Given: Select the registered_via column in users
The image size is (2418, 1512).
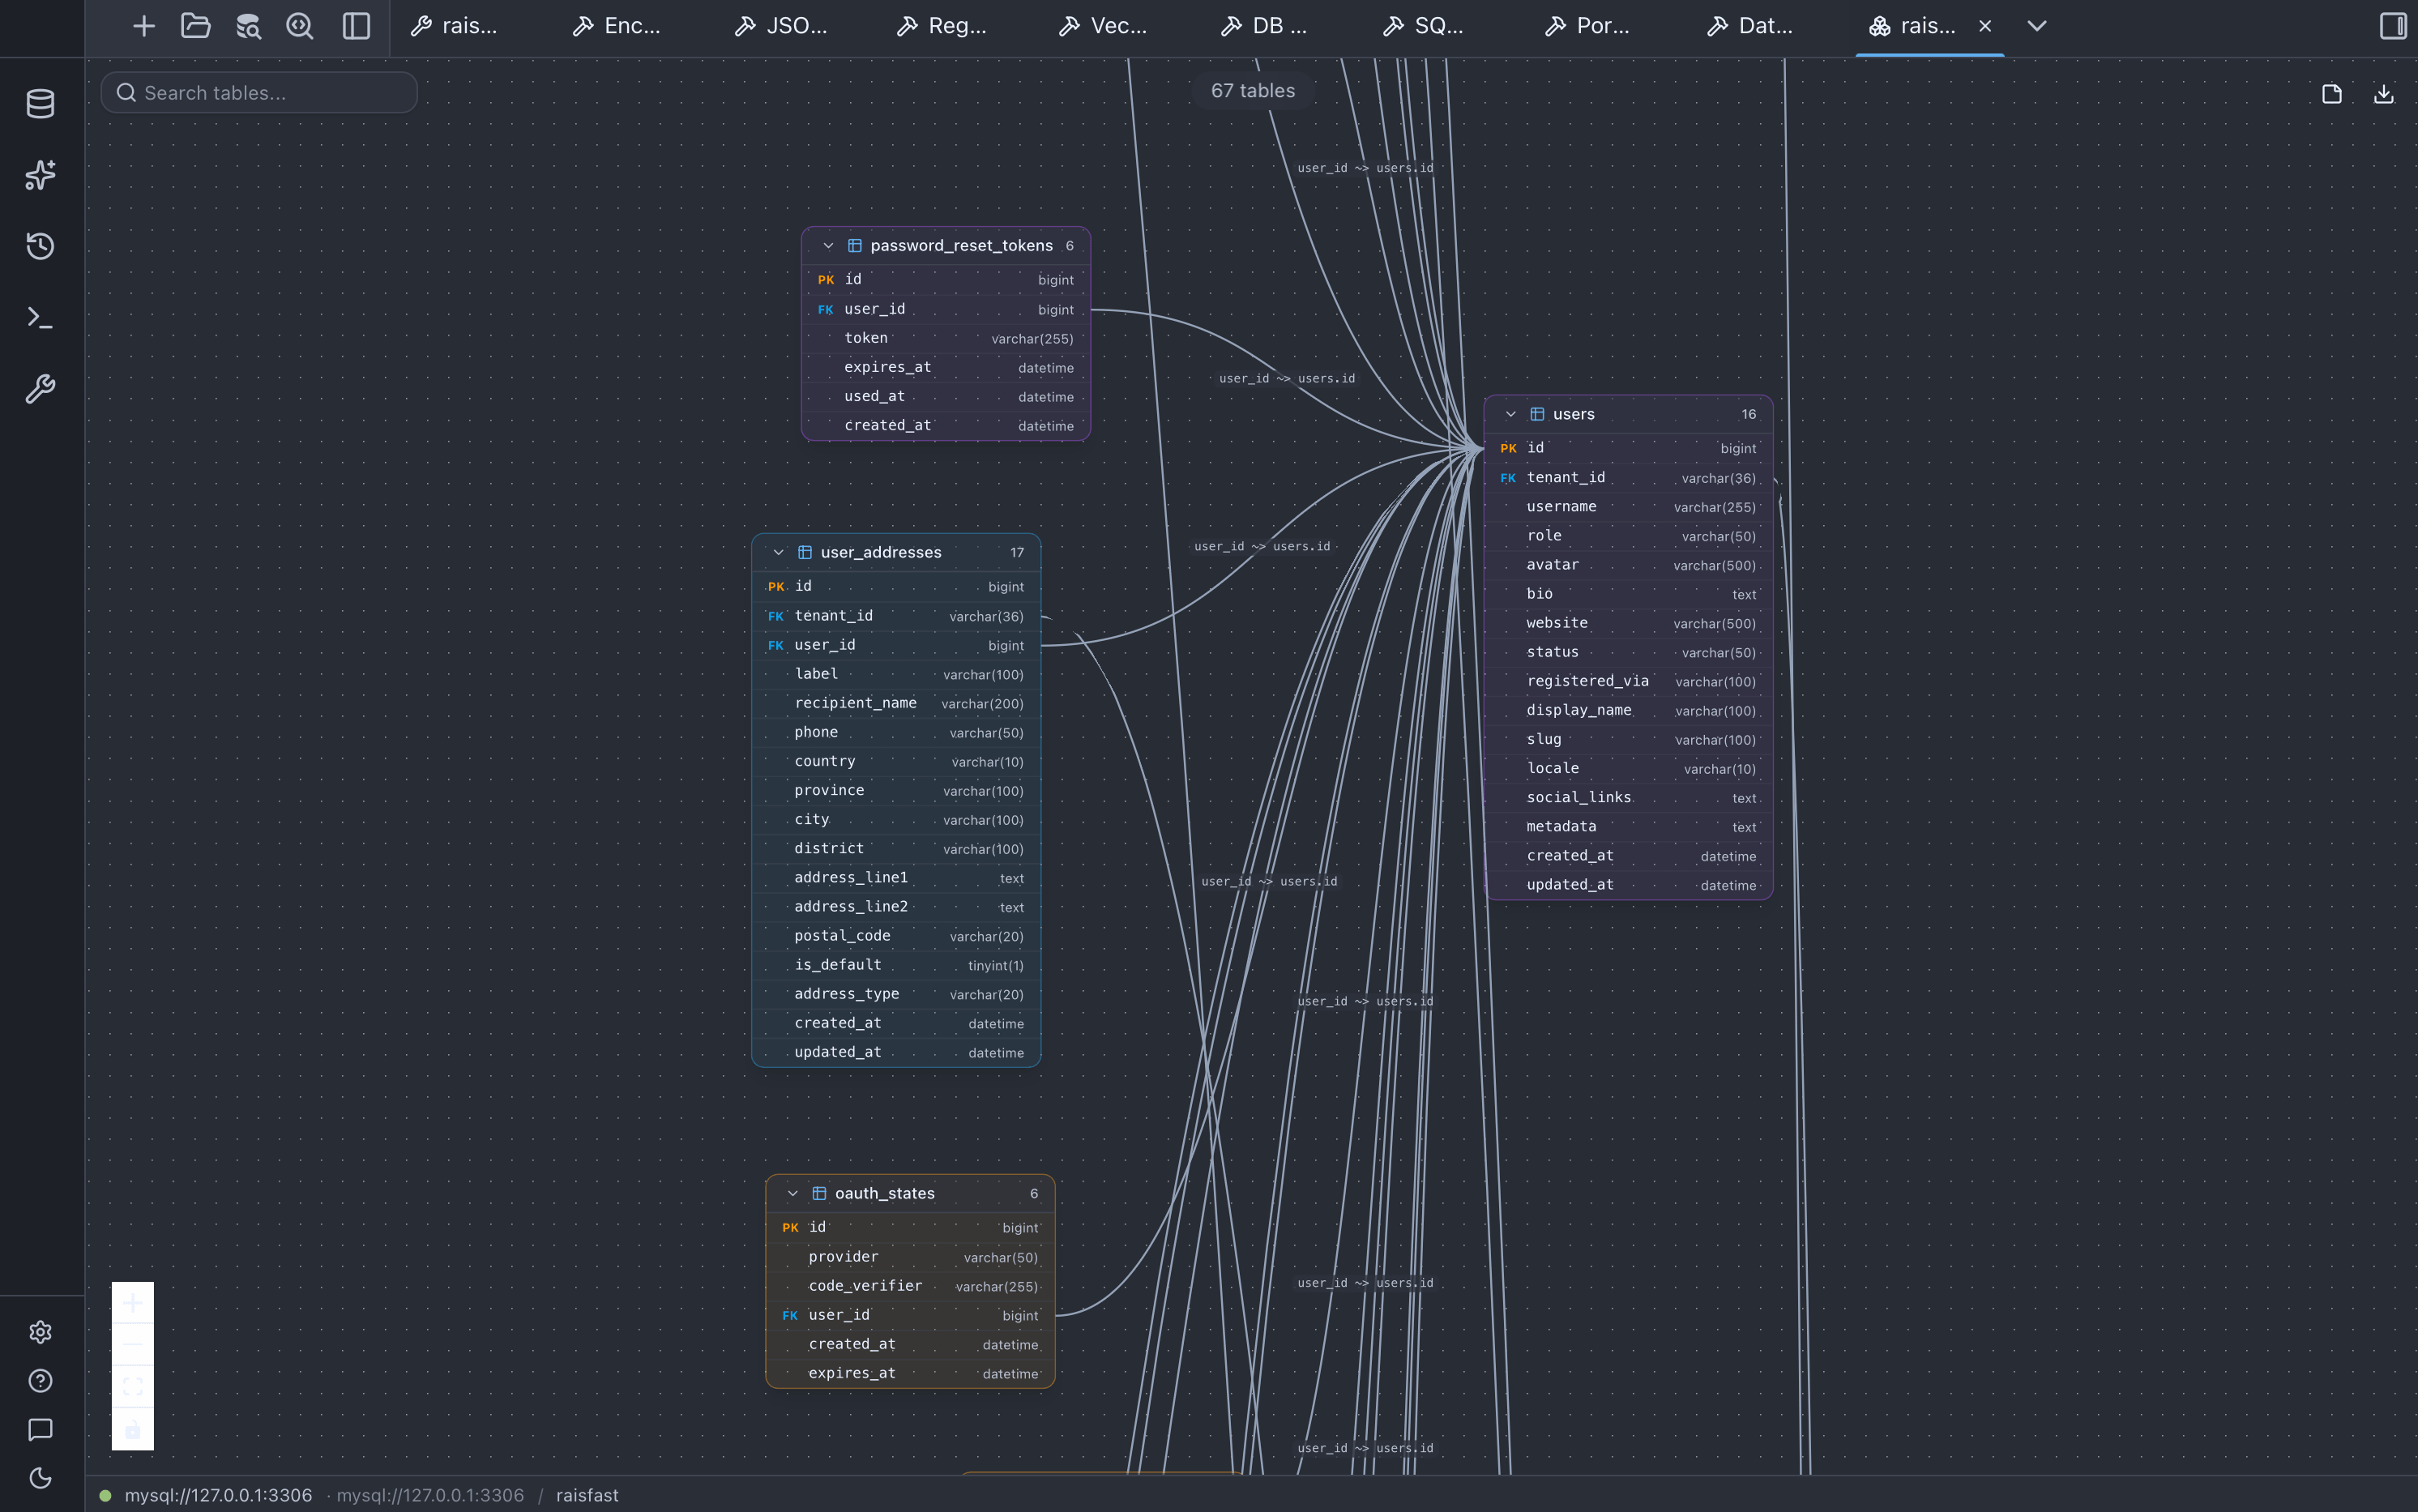Looking at the screenshot, I should 1629,682.
